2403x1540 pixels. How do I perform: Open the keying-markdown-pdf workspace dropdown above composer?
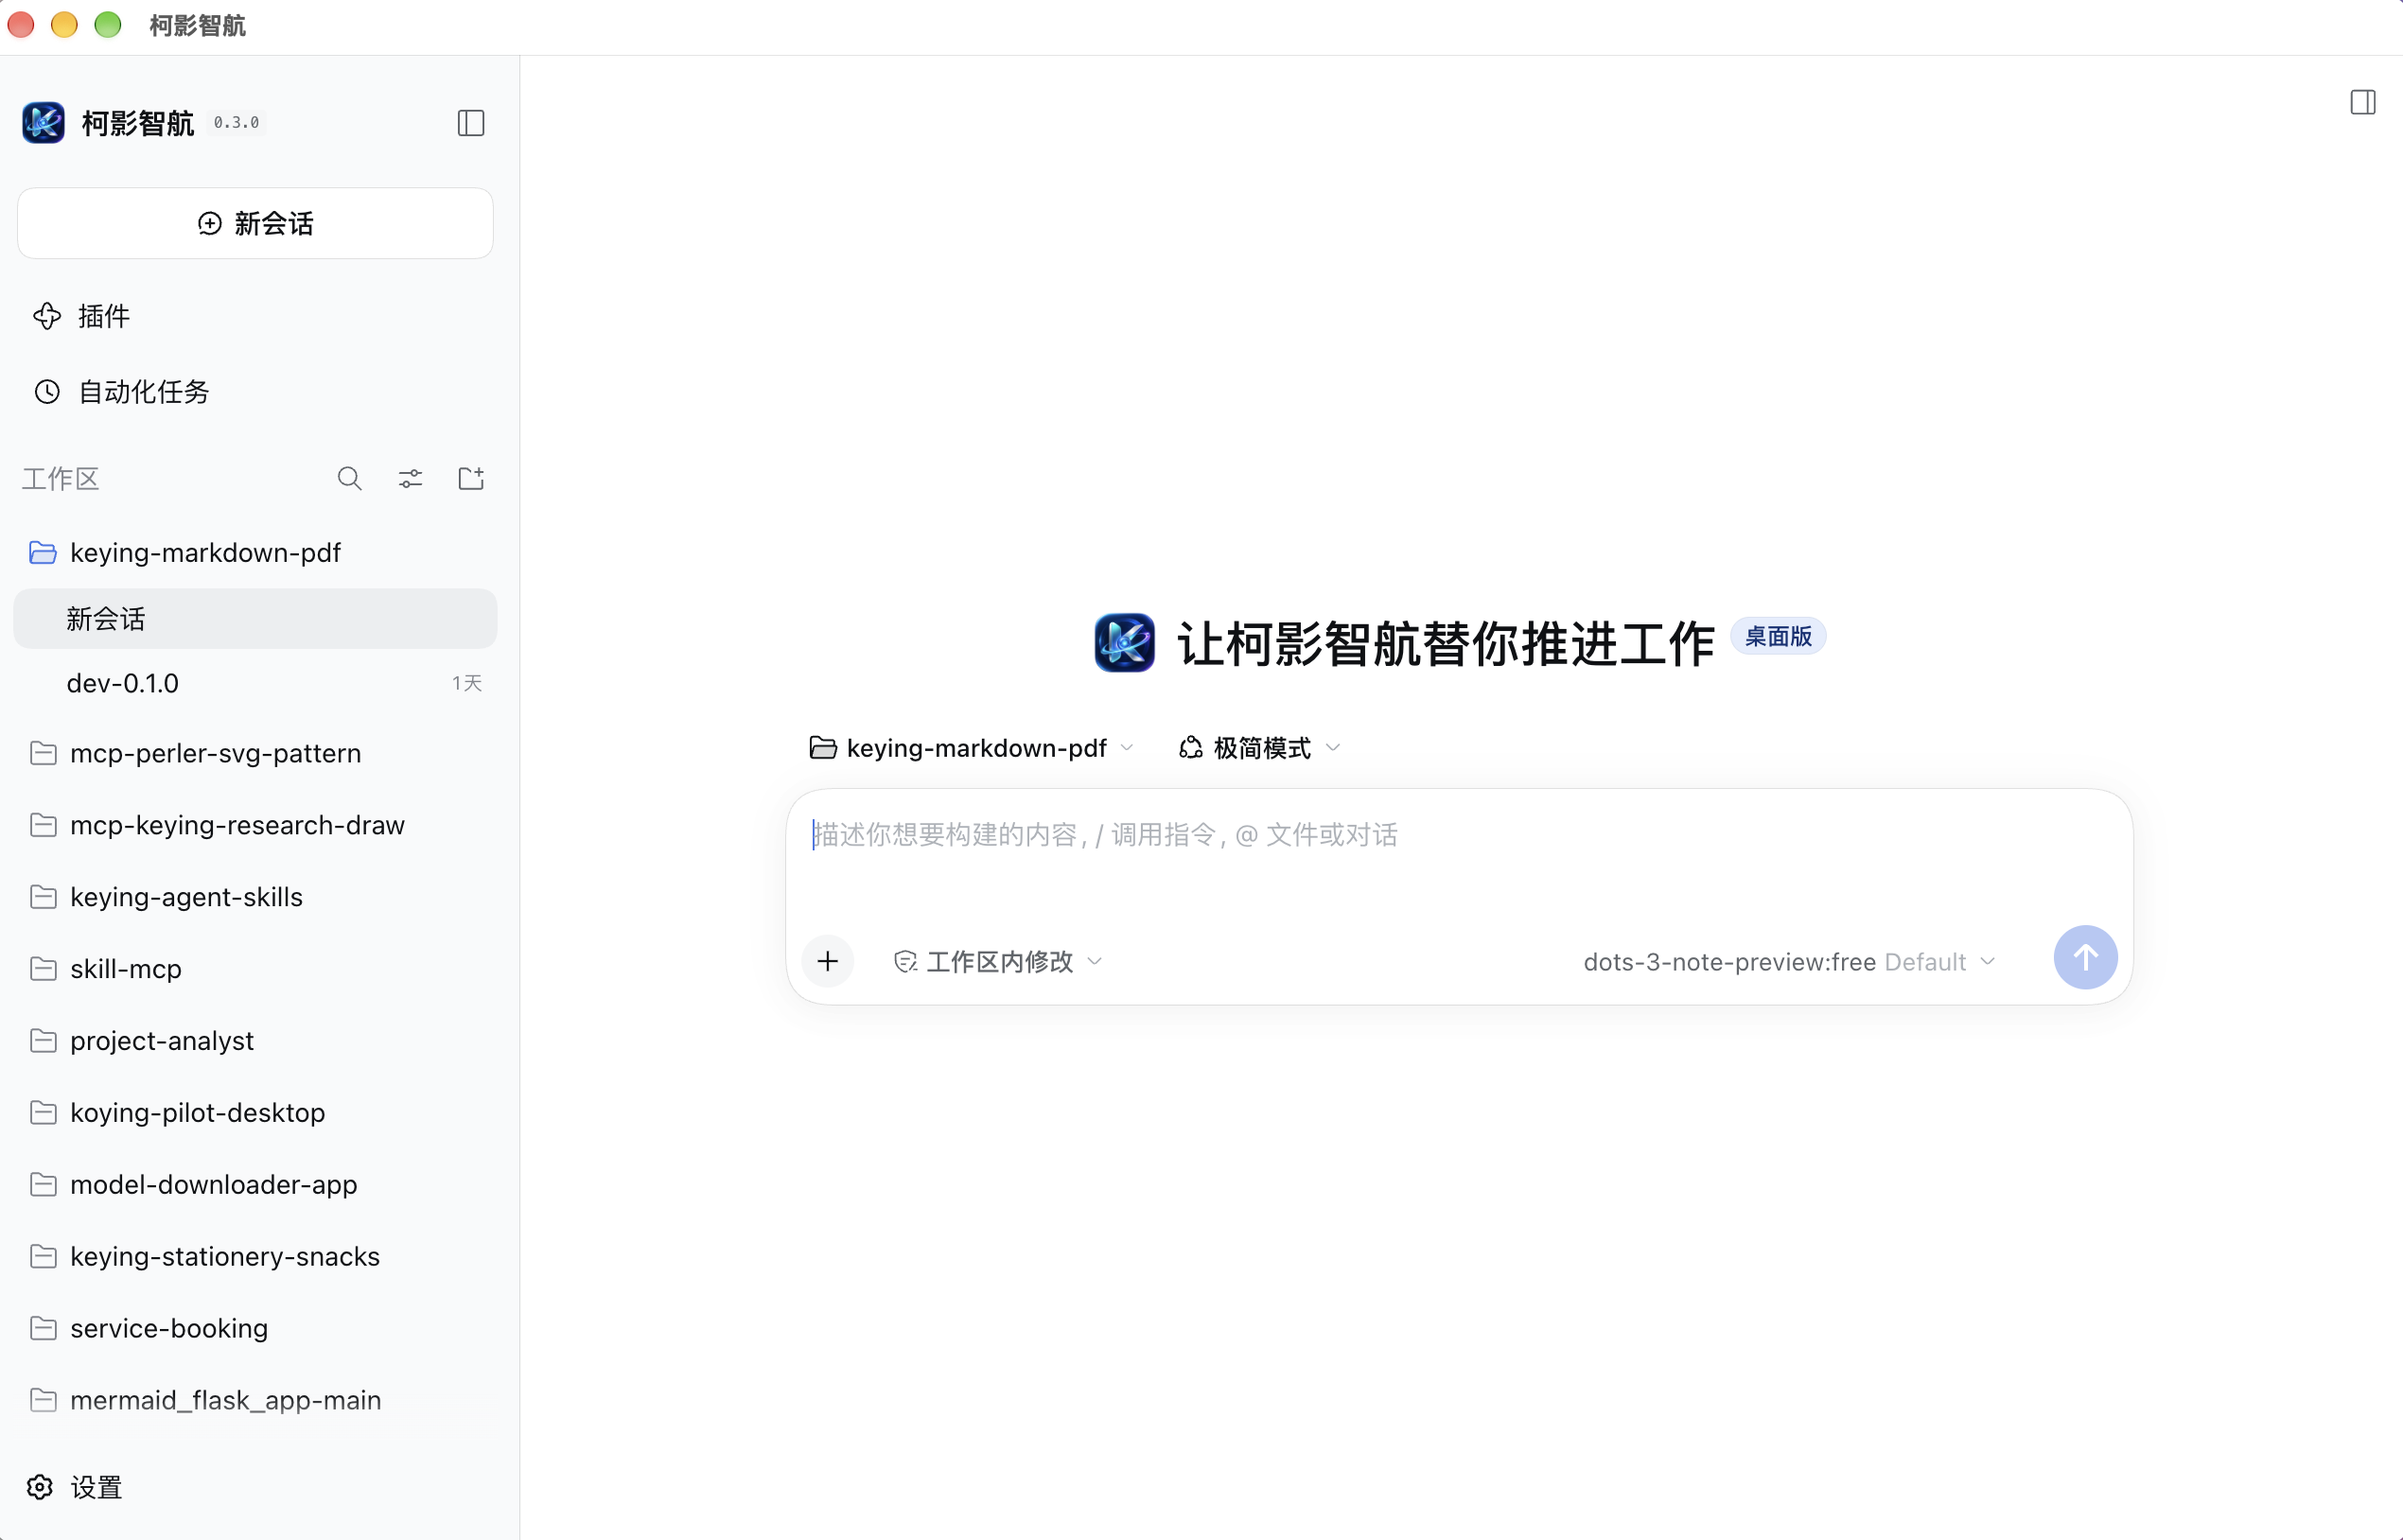971,748
